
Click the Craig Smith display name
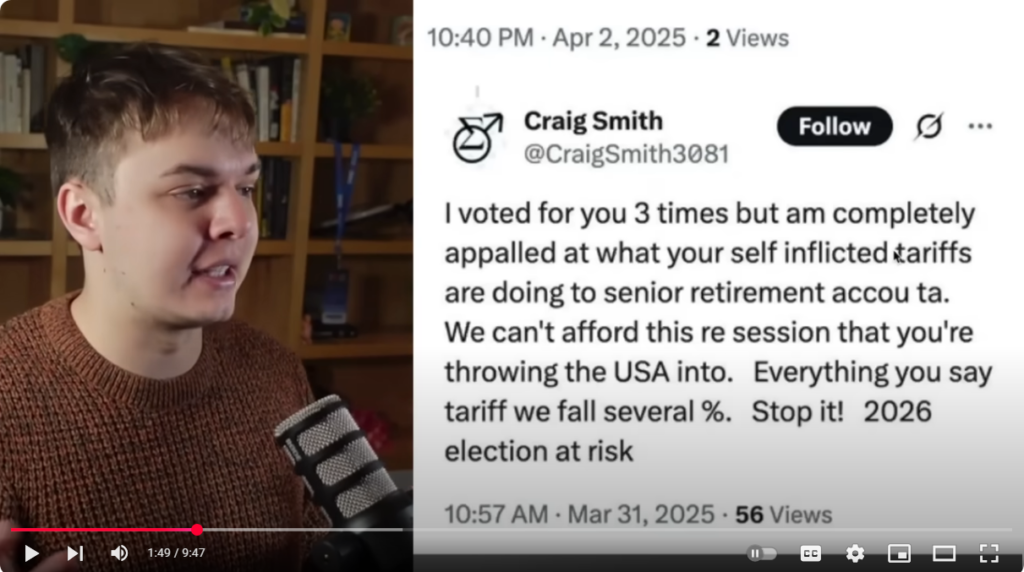593,121
